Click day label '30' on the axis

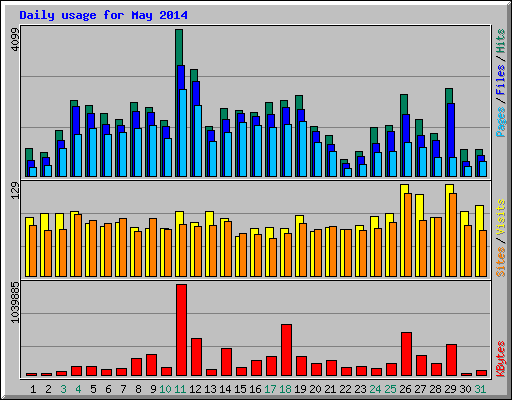coord(465,389)
